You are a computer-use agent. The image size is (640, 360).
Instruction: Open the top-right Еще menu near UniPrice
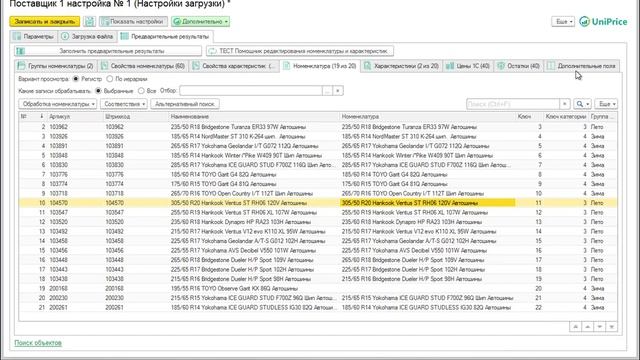point(563,21)
